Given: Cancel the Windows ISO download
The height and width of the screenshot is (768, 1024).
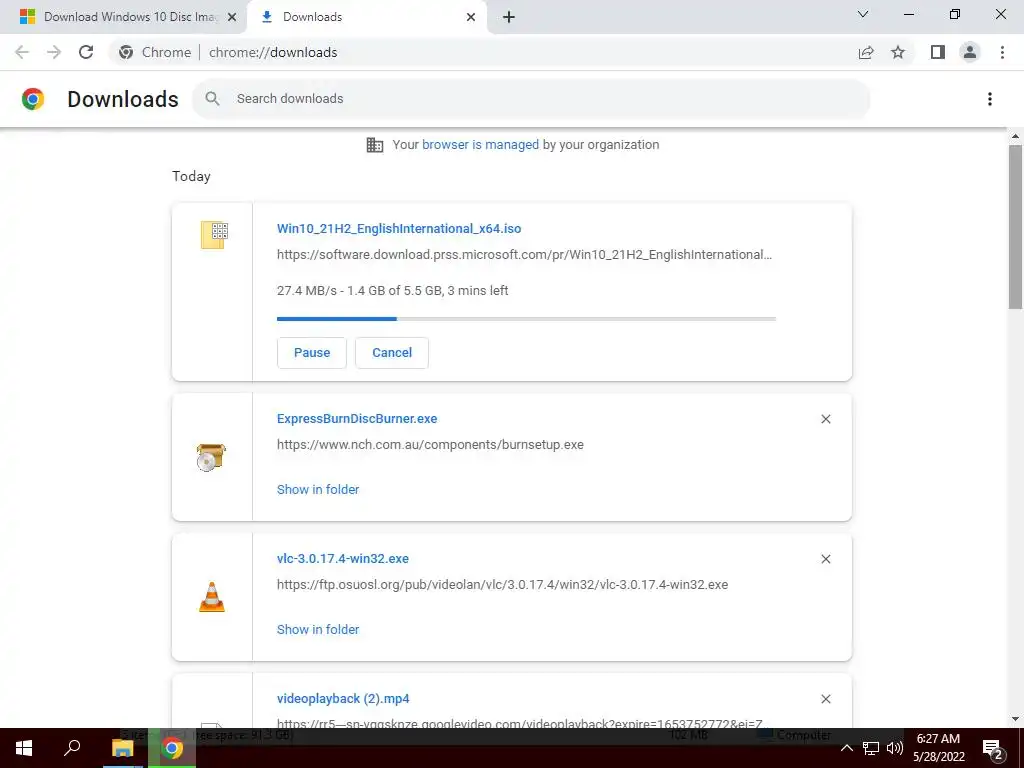Looking at the screenshot, I should coord(392,353).
